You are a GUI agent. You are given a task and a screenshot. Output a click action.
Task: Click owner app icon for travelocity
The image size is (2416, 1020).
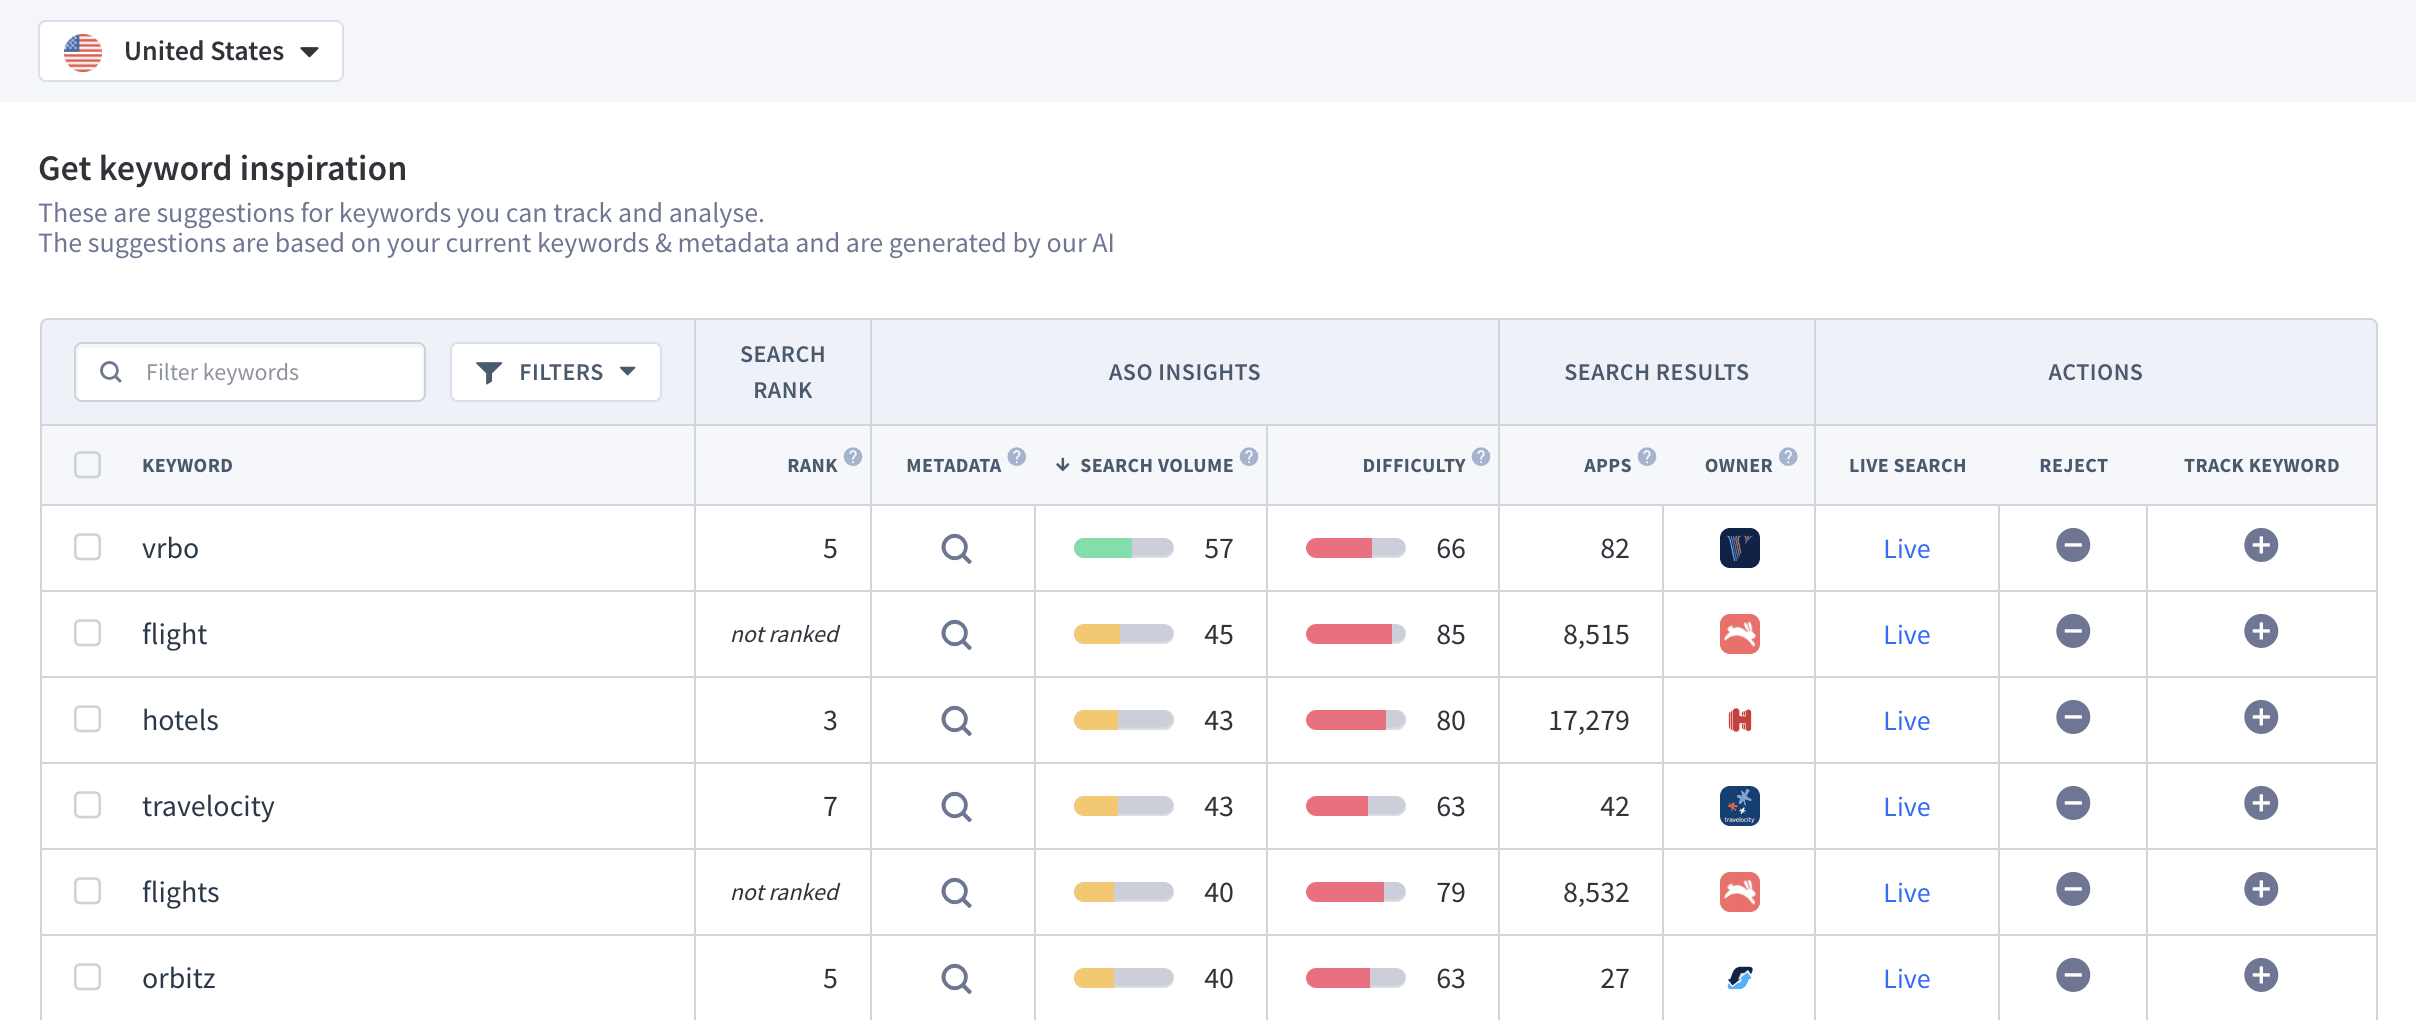tap(1740, 806)
